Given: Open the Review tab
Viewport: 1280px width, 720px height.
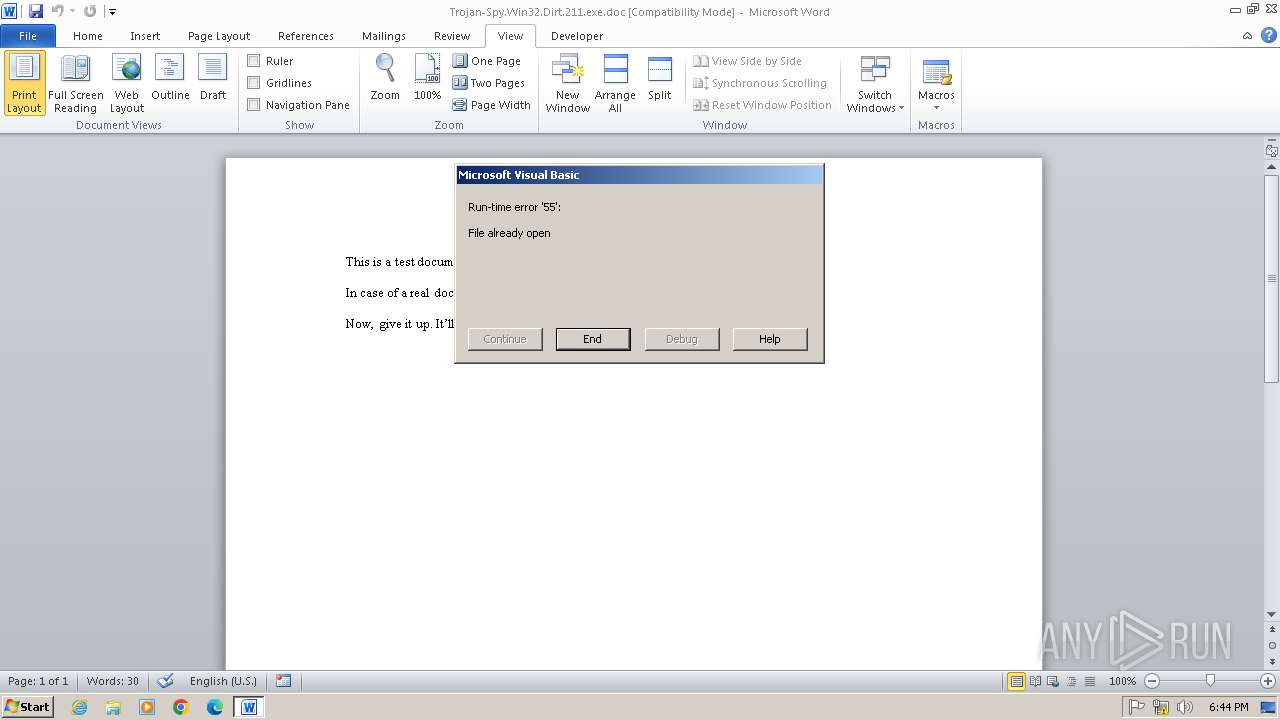Looking at the screenshot, I should point(452,35).
